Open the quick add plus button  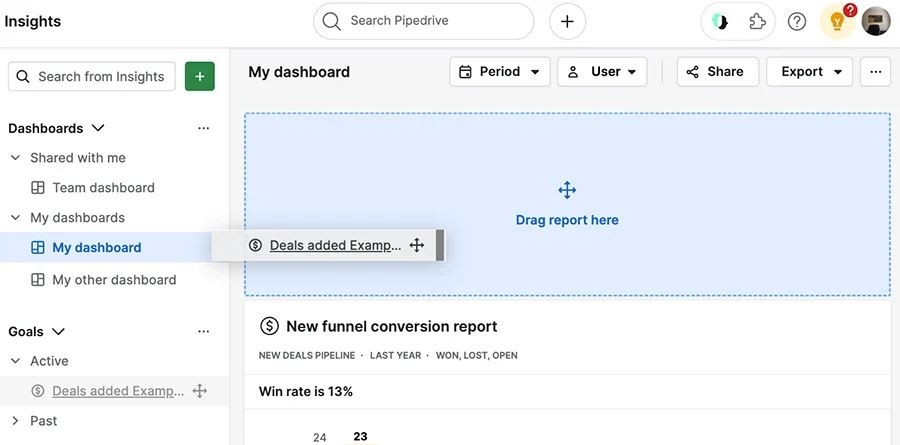tap(567, 21)
